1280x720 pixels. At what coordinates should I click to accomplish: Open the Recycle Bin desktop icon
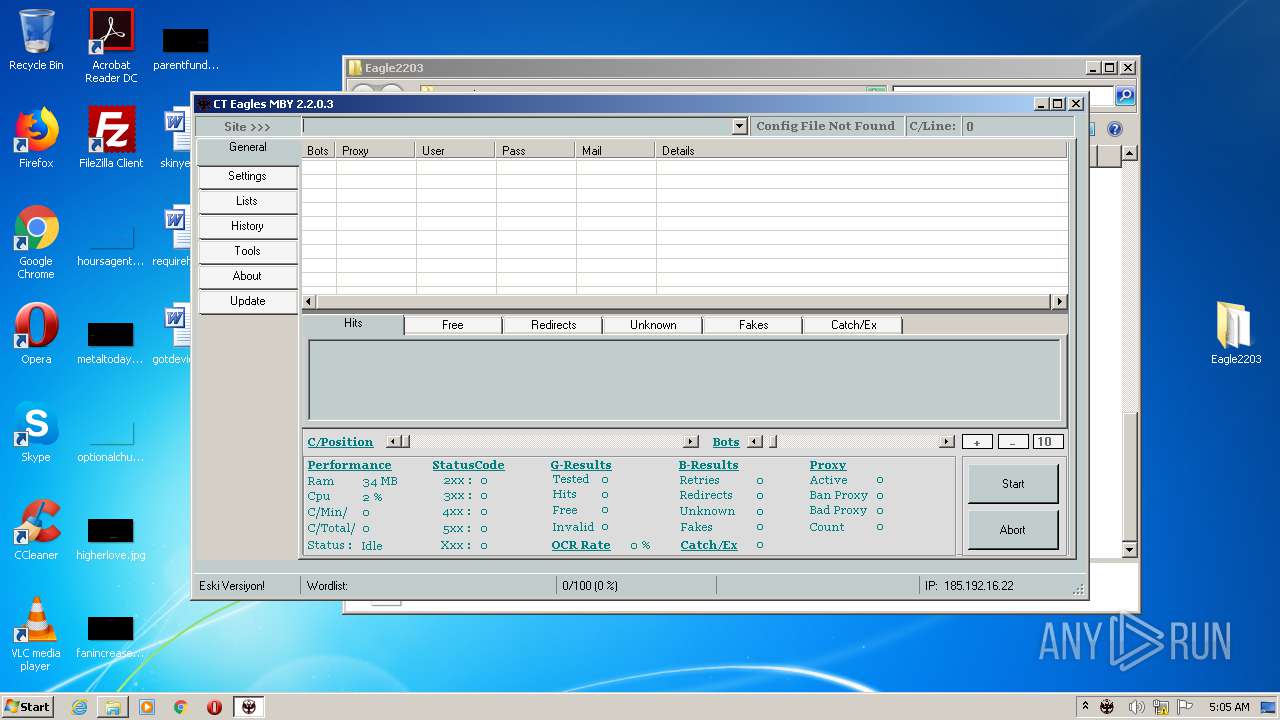coord(36,40)
